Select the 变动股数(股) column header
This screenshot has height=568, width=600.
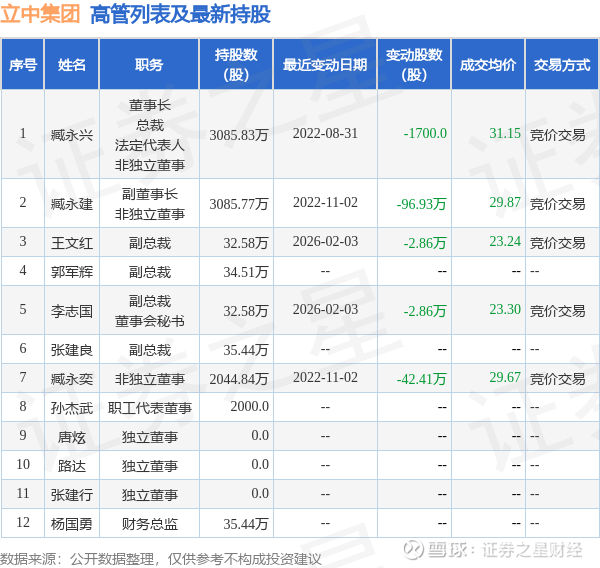pos(414,64)
